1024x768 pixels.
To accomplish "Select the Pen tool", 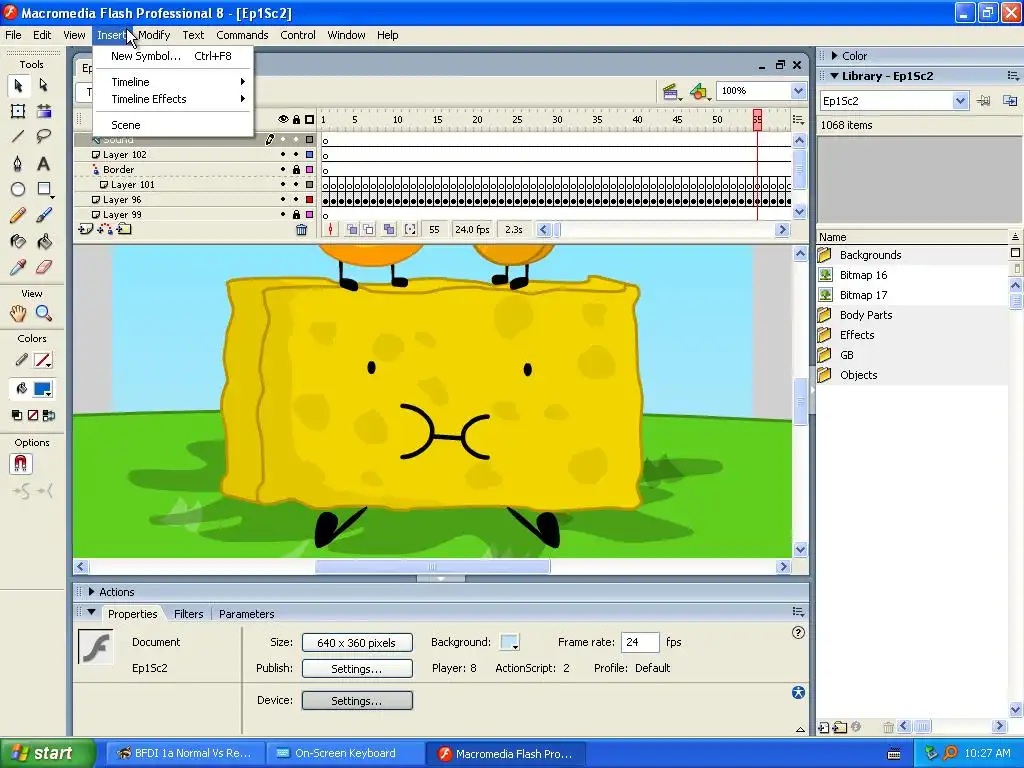I will pos(18,163).
